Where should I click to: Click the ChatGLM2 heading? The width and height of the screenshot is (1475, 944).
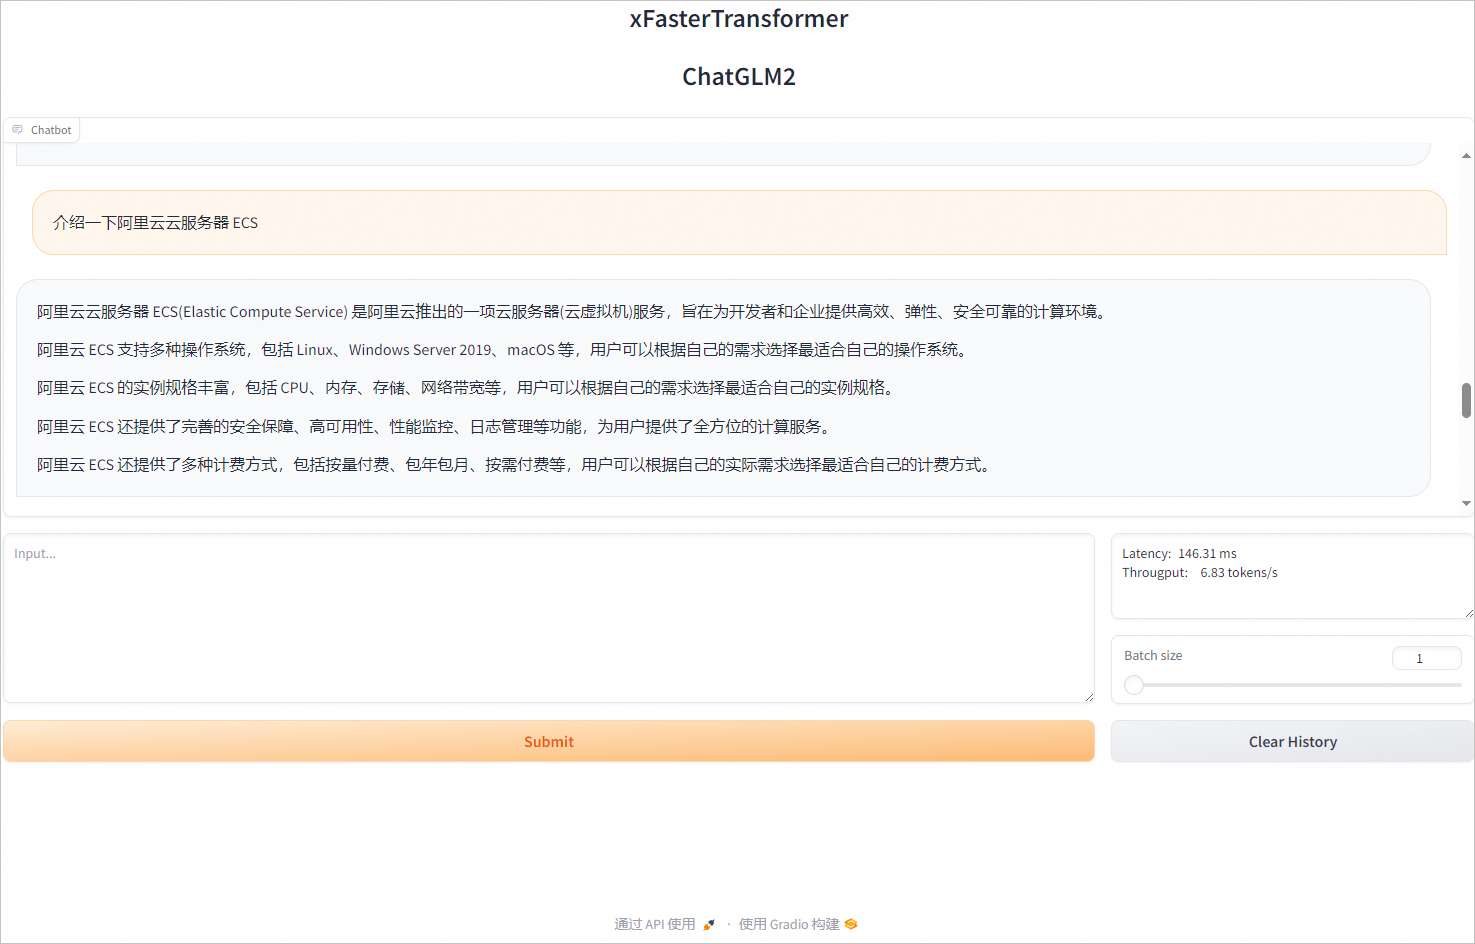pyautogui.click(x=739, y=77)
